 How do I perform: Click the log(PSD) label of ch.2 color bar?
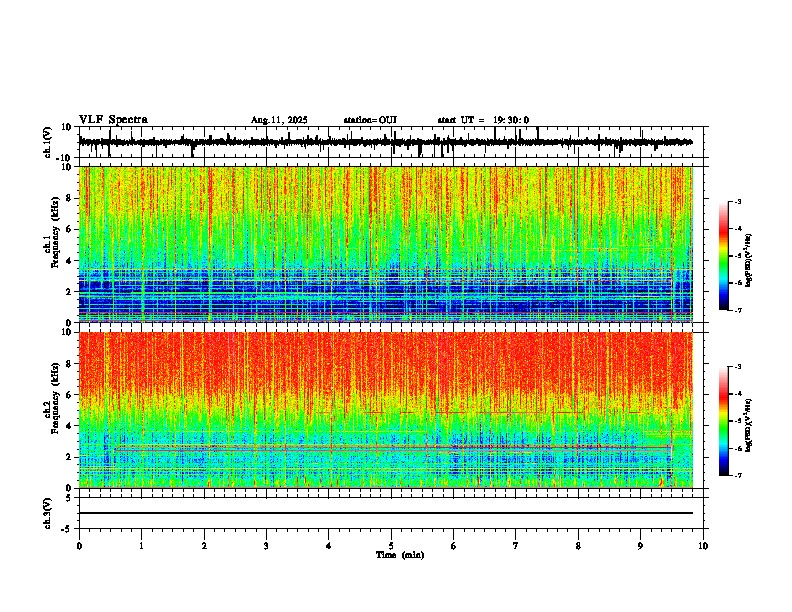[749, 425]
